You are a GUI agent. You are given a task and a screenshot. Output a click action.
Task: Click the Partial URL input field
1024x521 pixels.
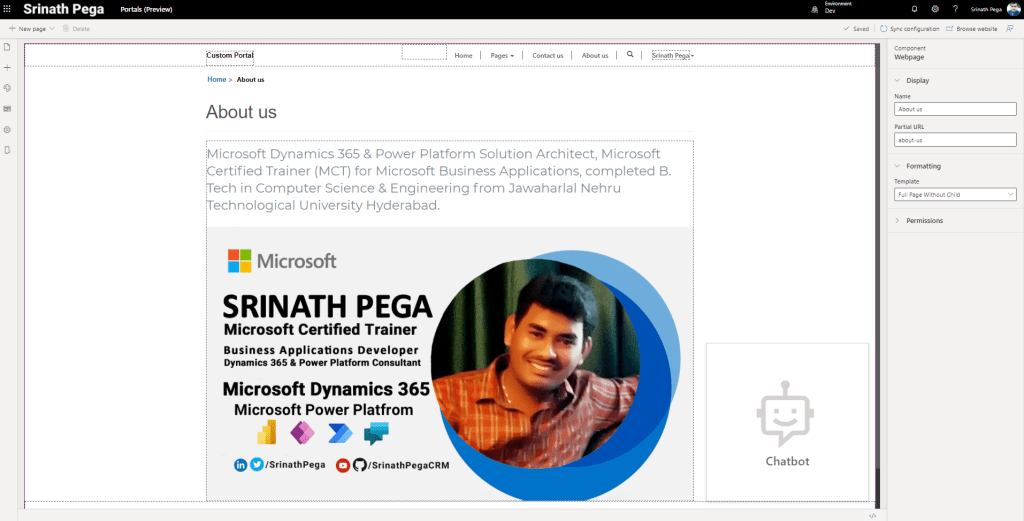[955, 140]
